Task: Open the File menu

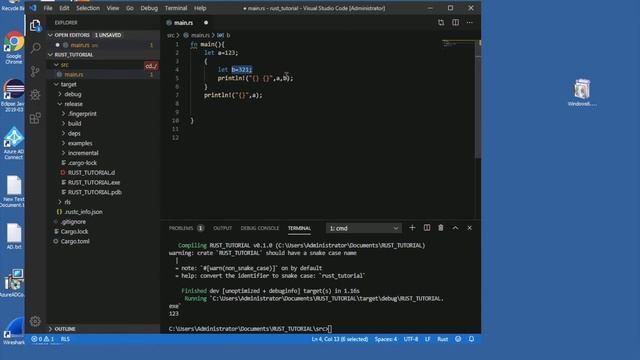Action: pyautogui.click(x=48, y=8)
